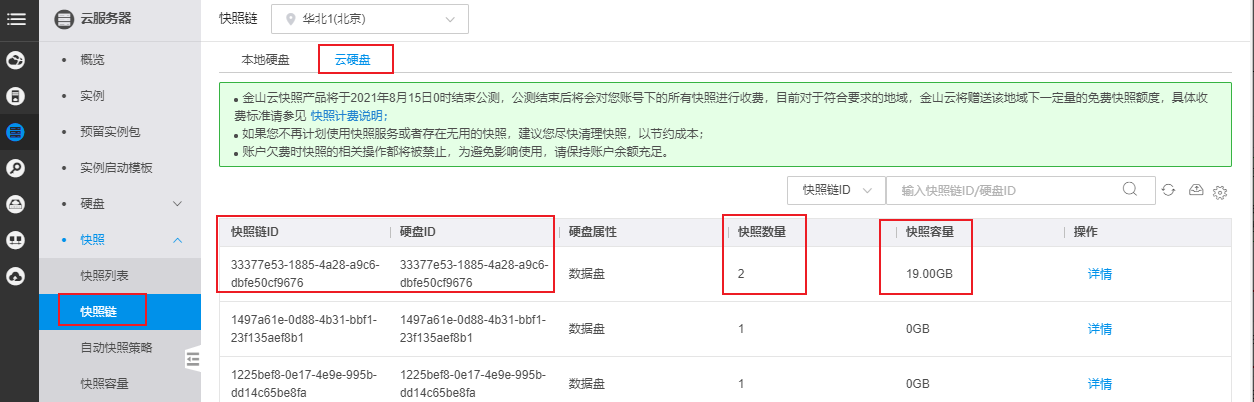Viewport: 1254px width, 402px height.
Task: Go to 预留实例包
Action: tap(110, 132)
